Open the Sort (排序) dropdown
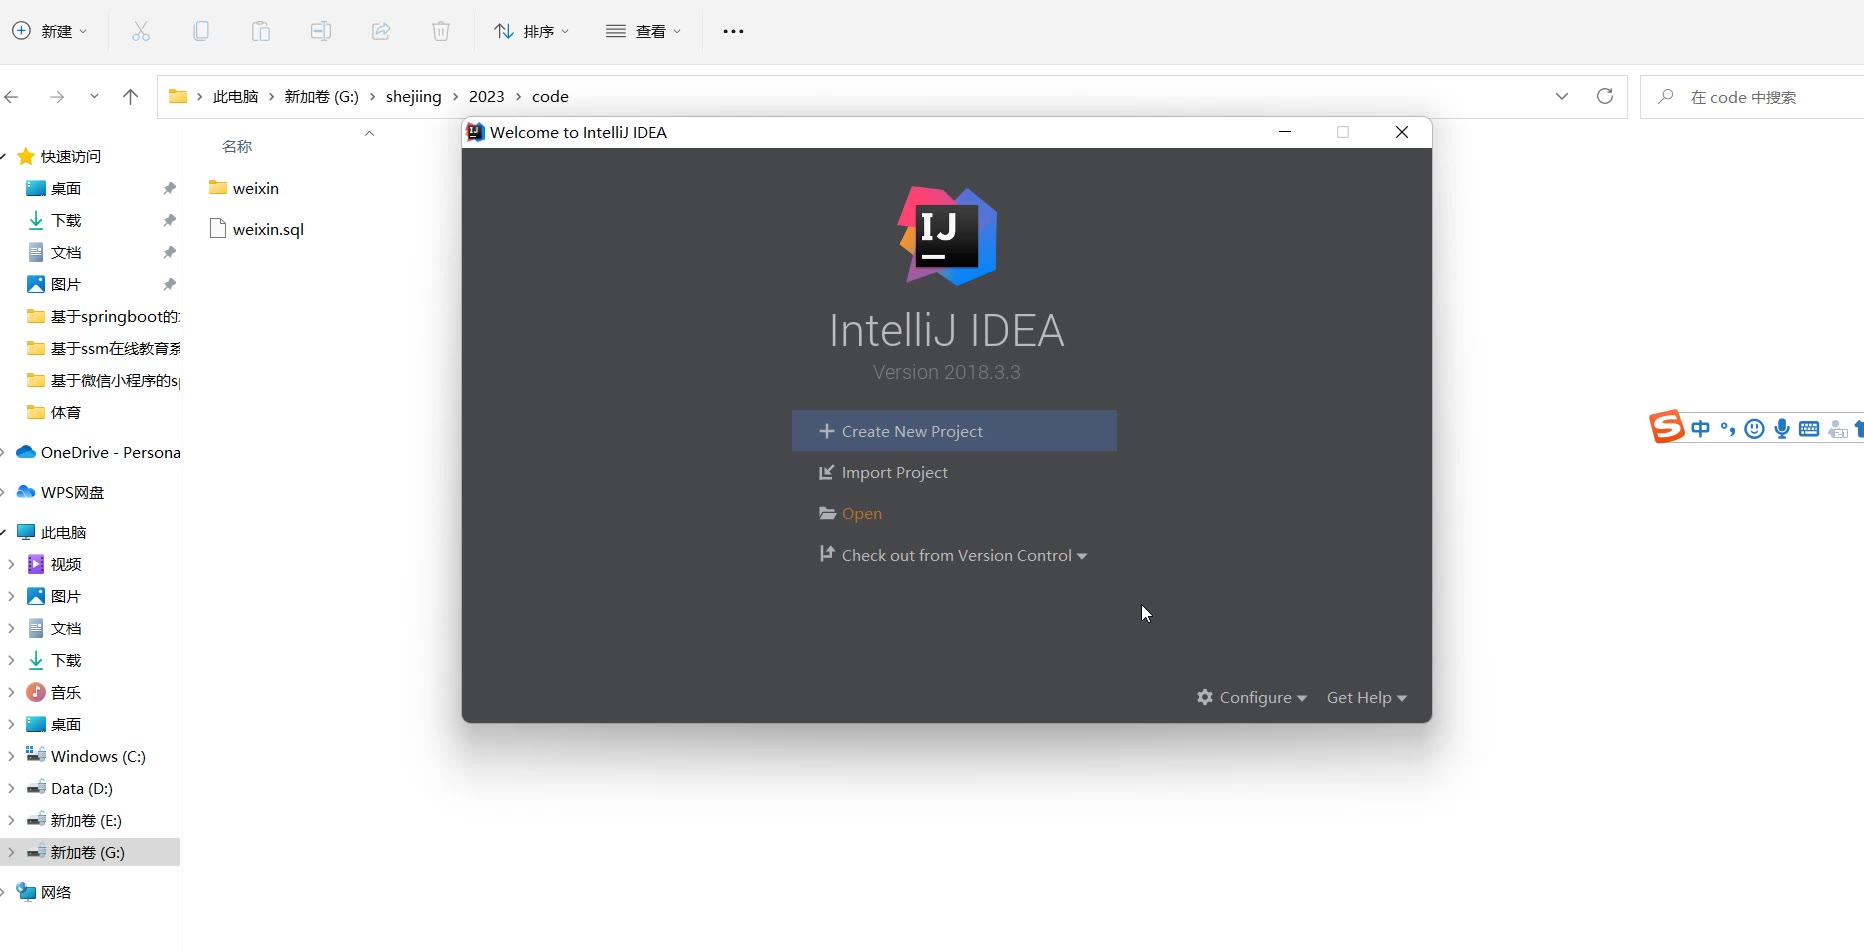 point(531,31)
